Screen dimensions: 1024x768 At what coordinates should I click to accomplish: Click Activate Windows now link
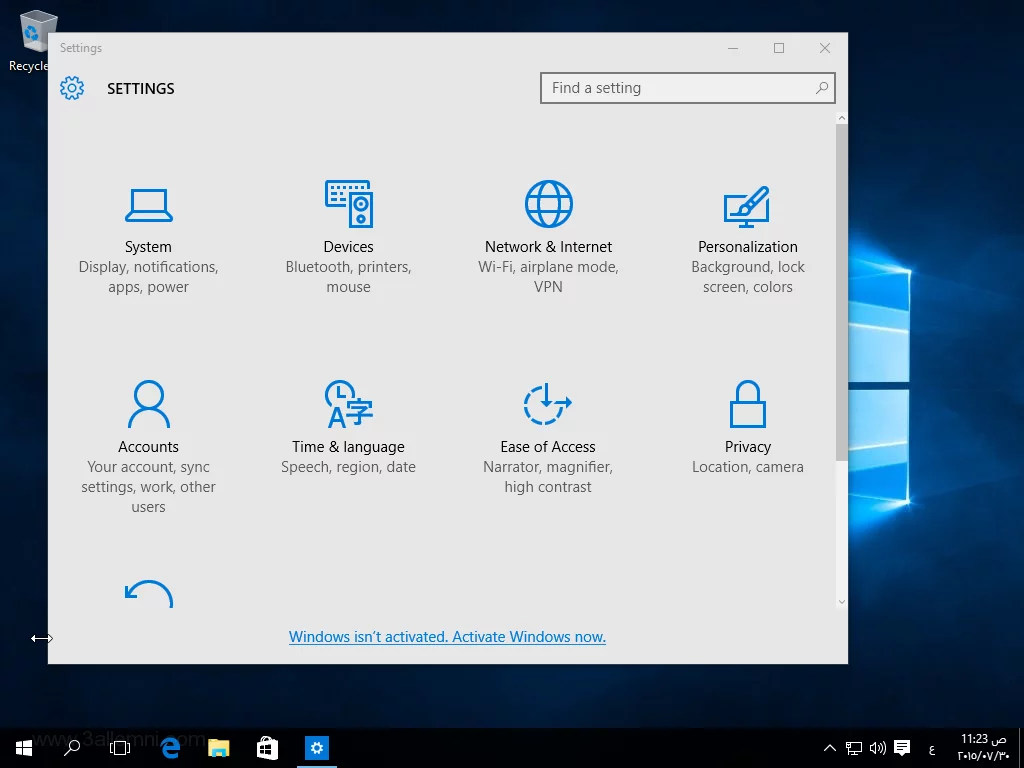click(x=447, y=637)
